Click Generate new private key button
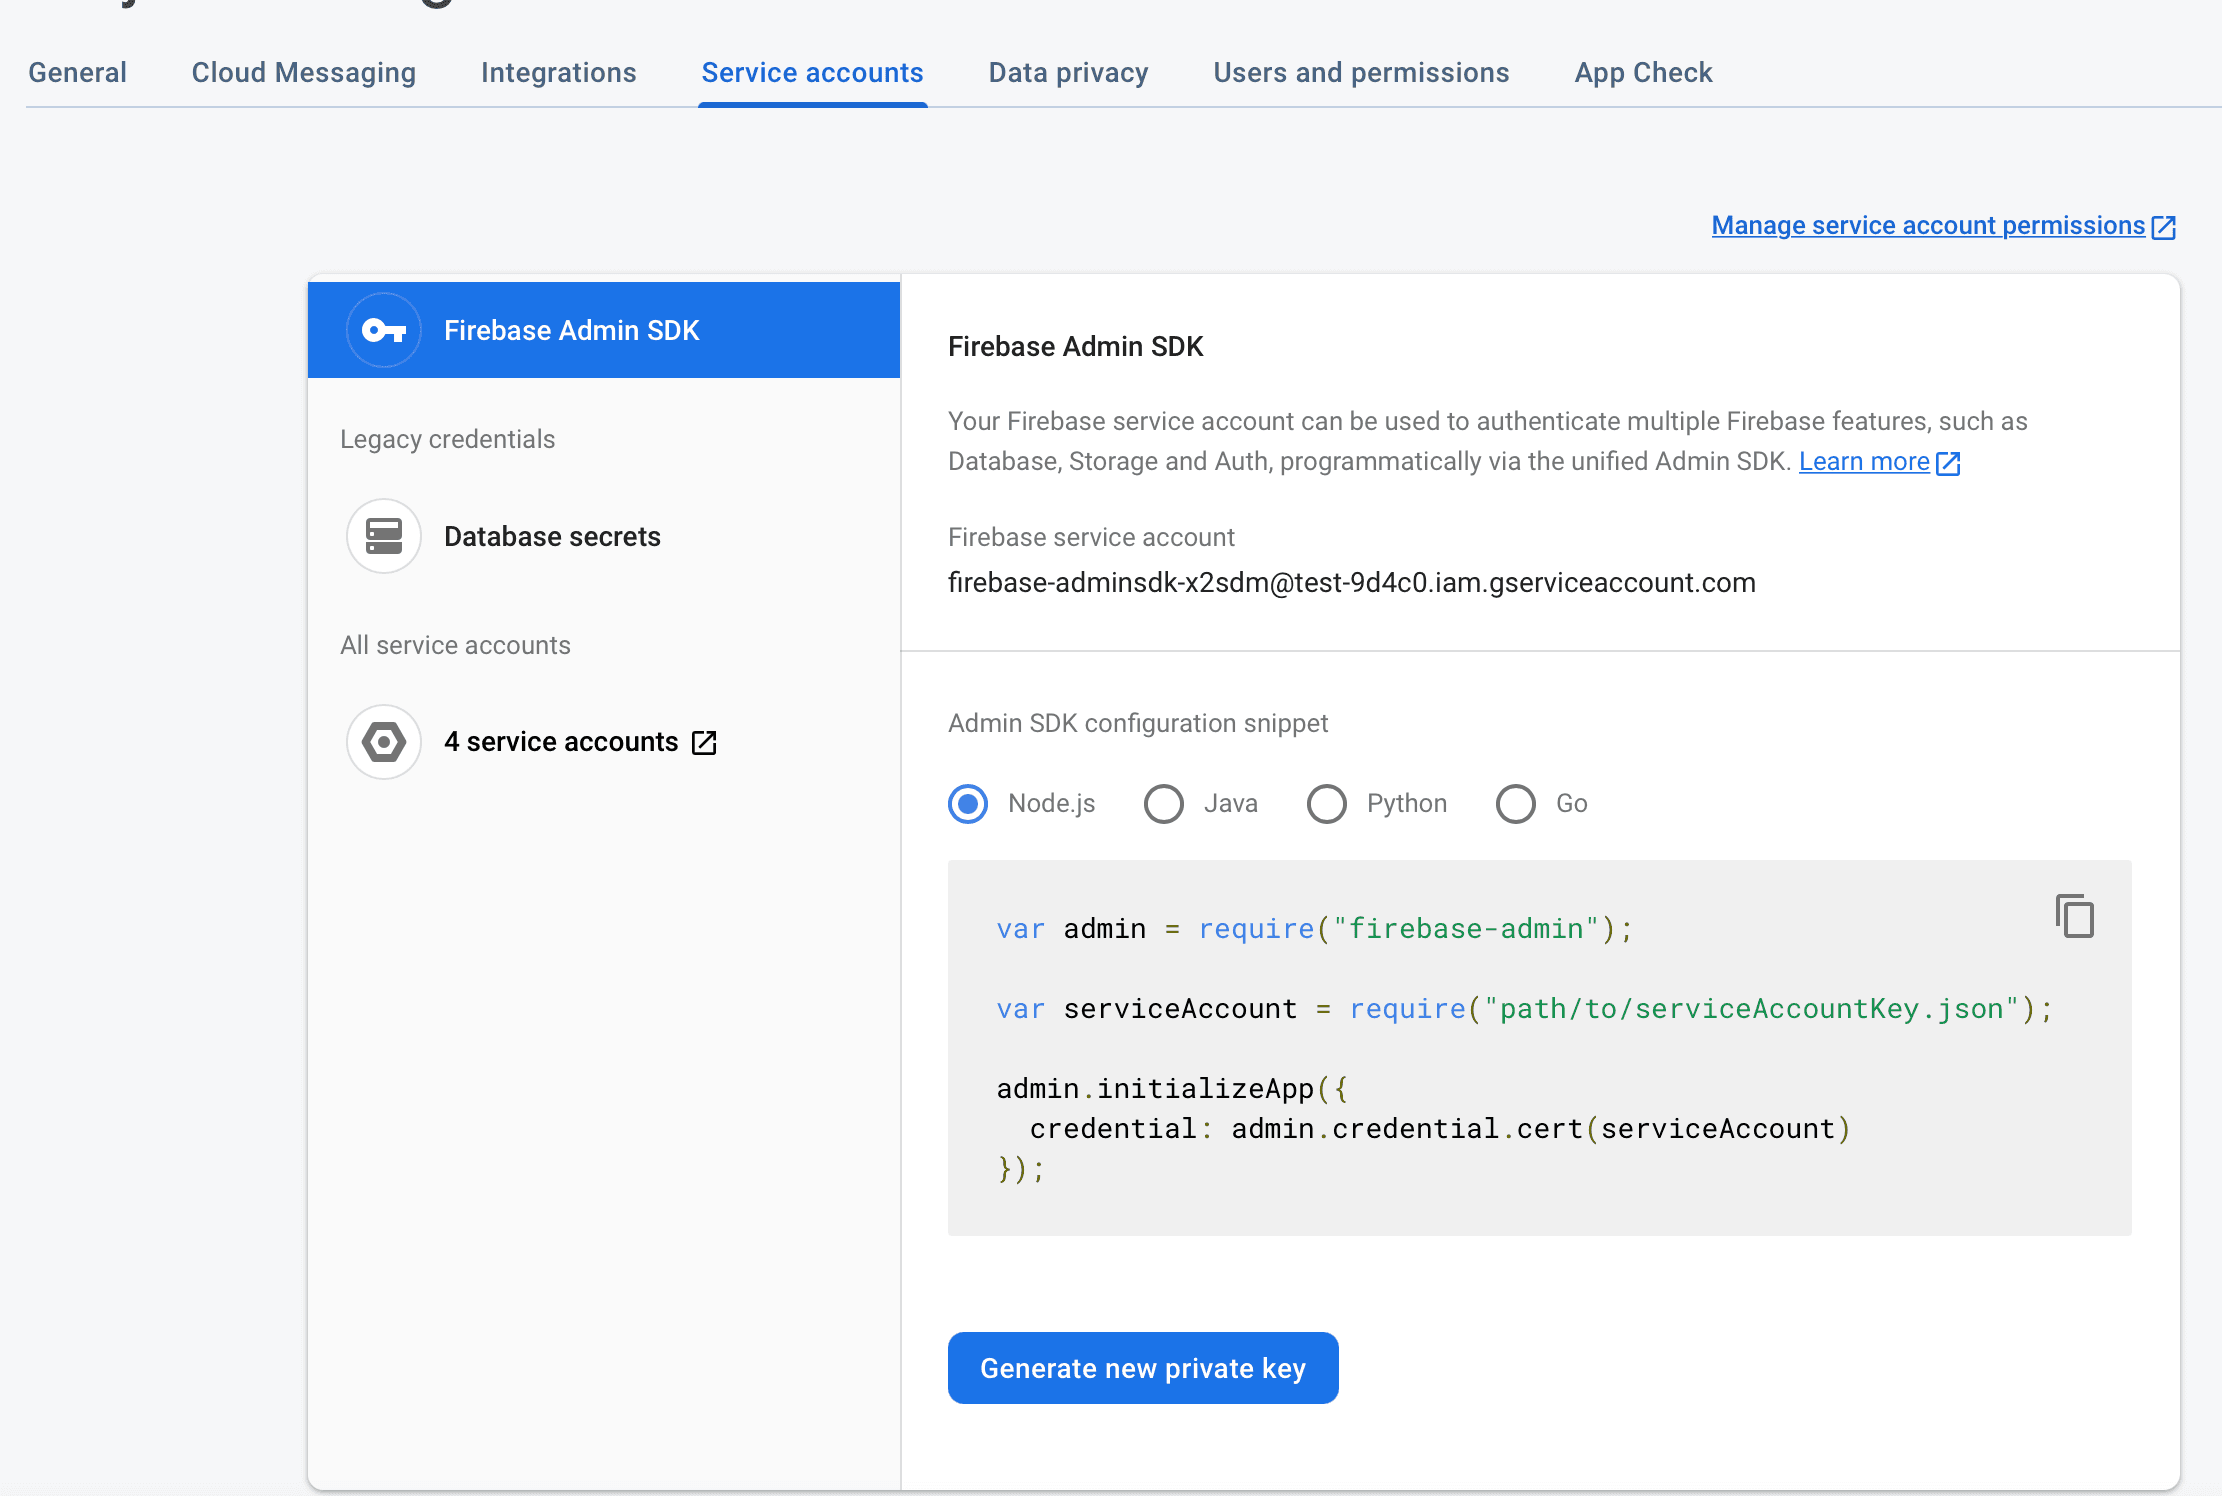This screenshot has width=2222, height=1496. (1143, 1368)
